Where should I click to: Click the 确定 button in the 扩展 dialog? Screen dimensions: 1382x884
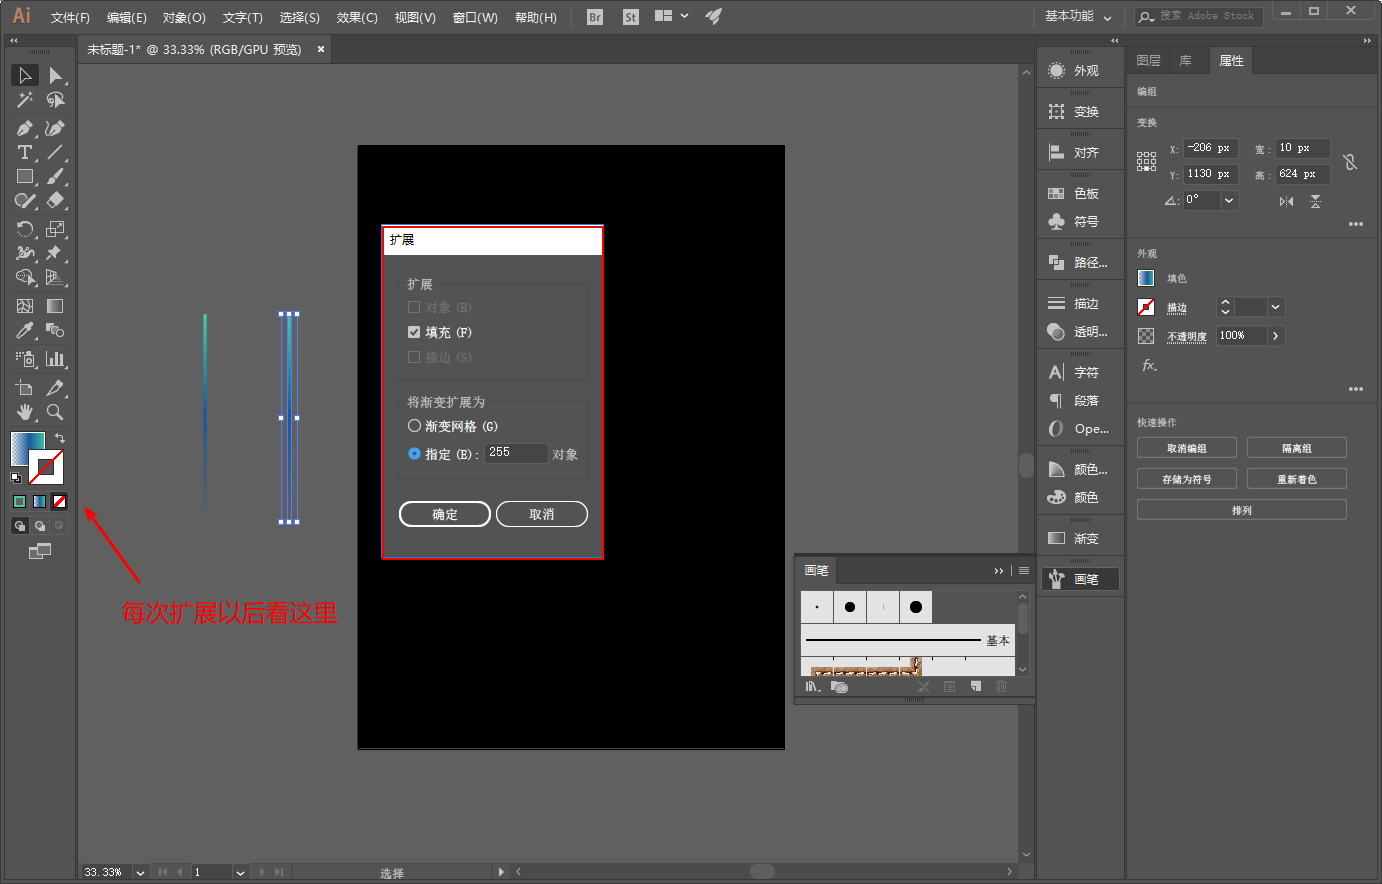[445, 514]
